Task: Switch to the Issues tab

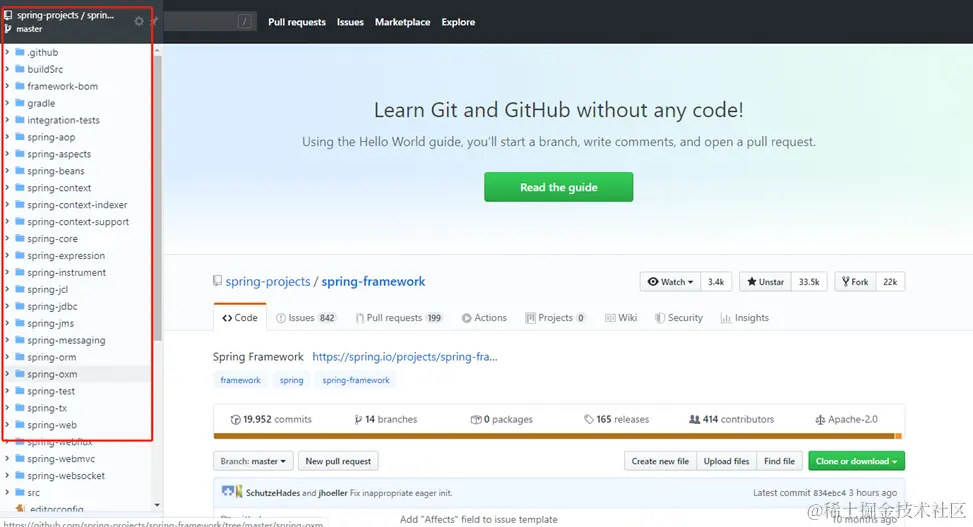Action: point(305,318)
